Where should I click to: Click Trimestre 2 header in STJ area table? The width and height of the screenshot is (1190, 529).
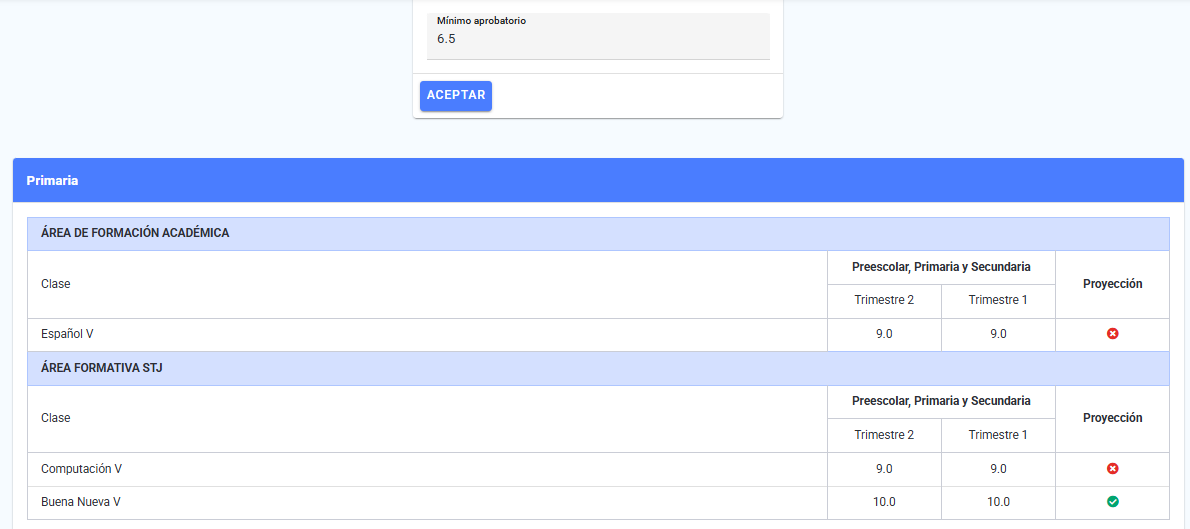click(884, 435)
